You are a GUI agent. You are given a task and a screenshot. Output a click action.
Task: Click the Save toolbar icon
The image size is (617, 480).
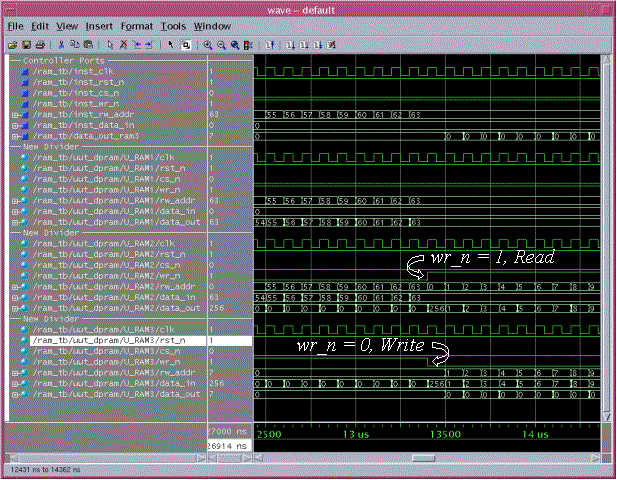click(25, 45)
